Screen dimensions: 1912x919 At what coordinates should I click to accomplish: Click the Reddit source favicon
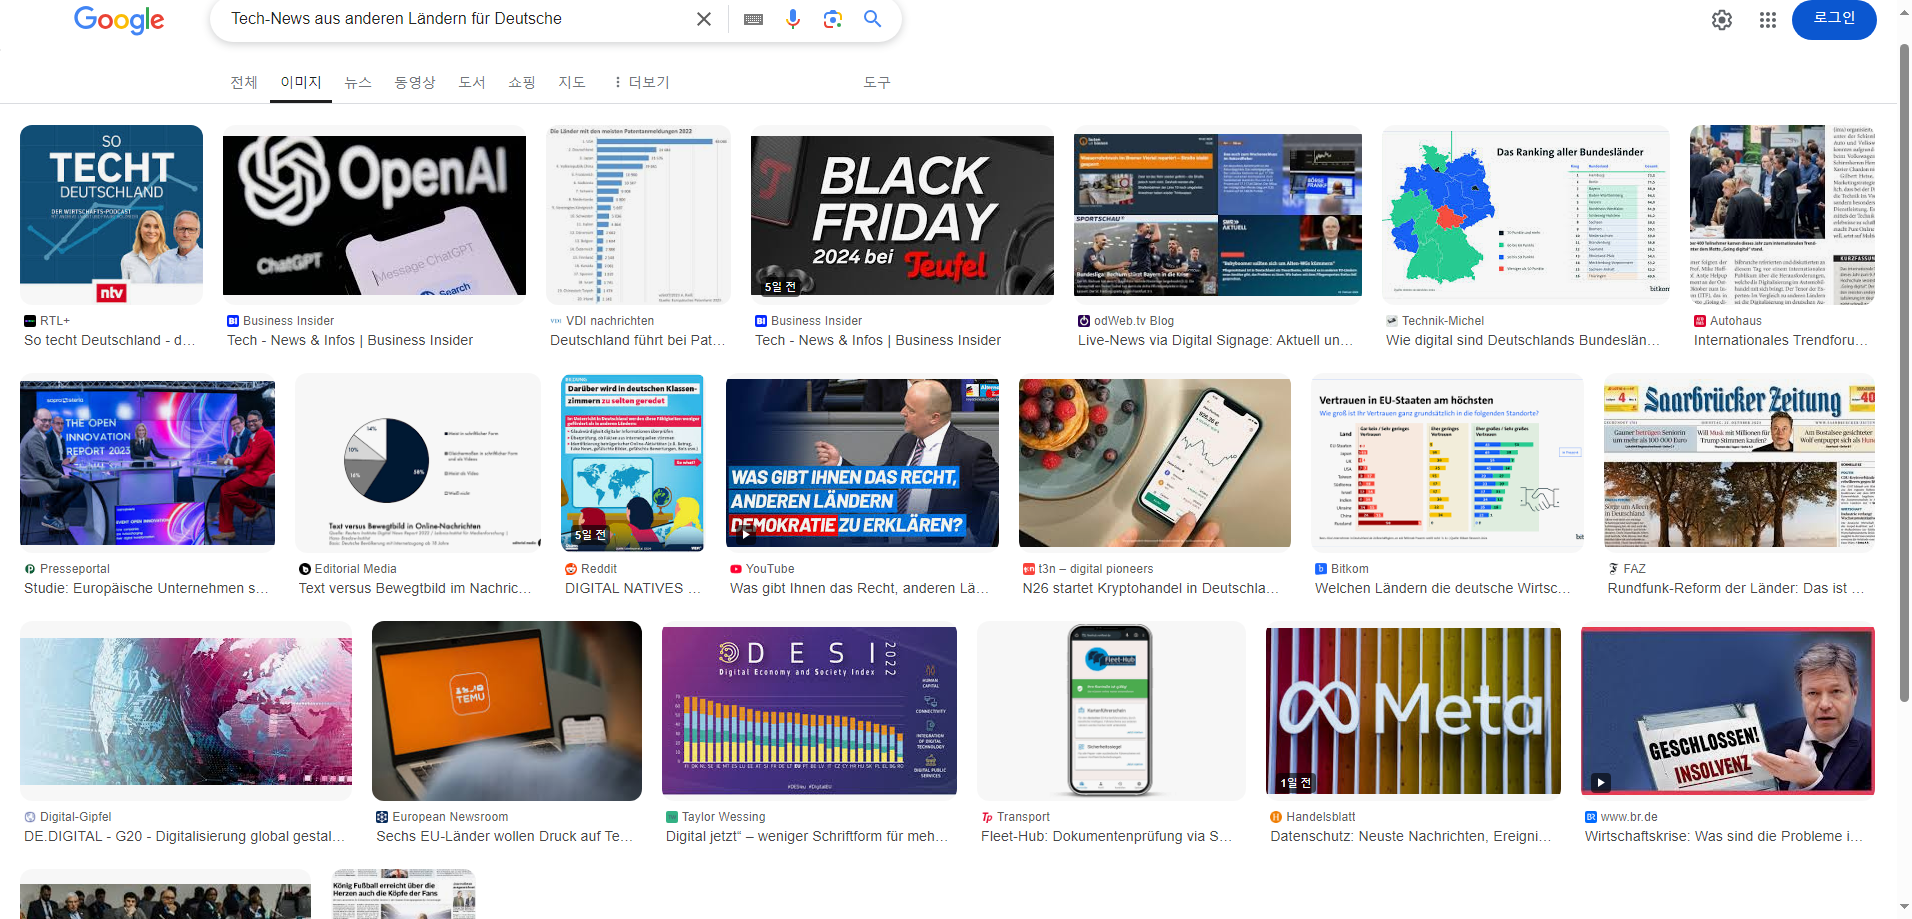pos(571,569)
